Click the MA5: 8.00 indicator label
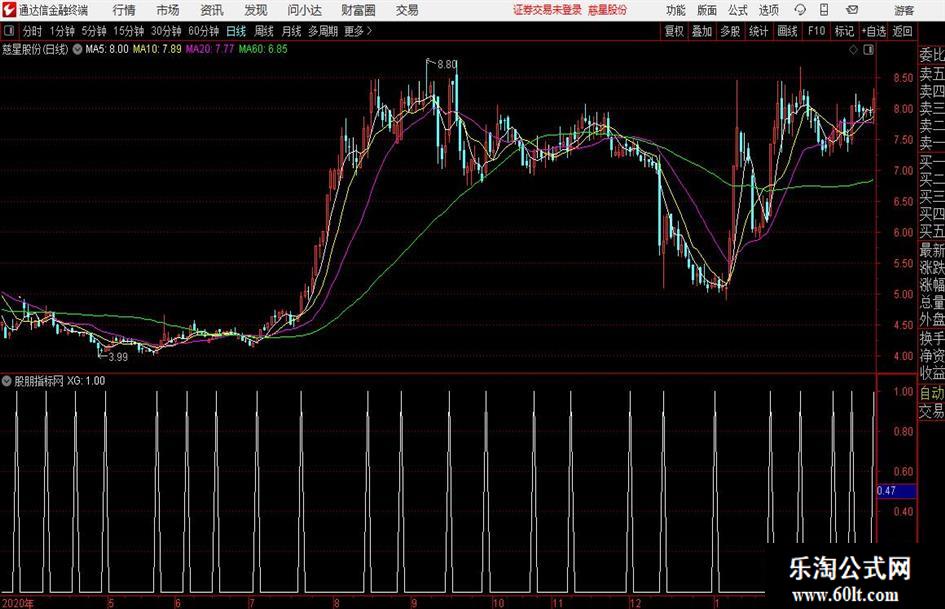The height and width of the screenshot is (609, 945). [x=107, y=49]
